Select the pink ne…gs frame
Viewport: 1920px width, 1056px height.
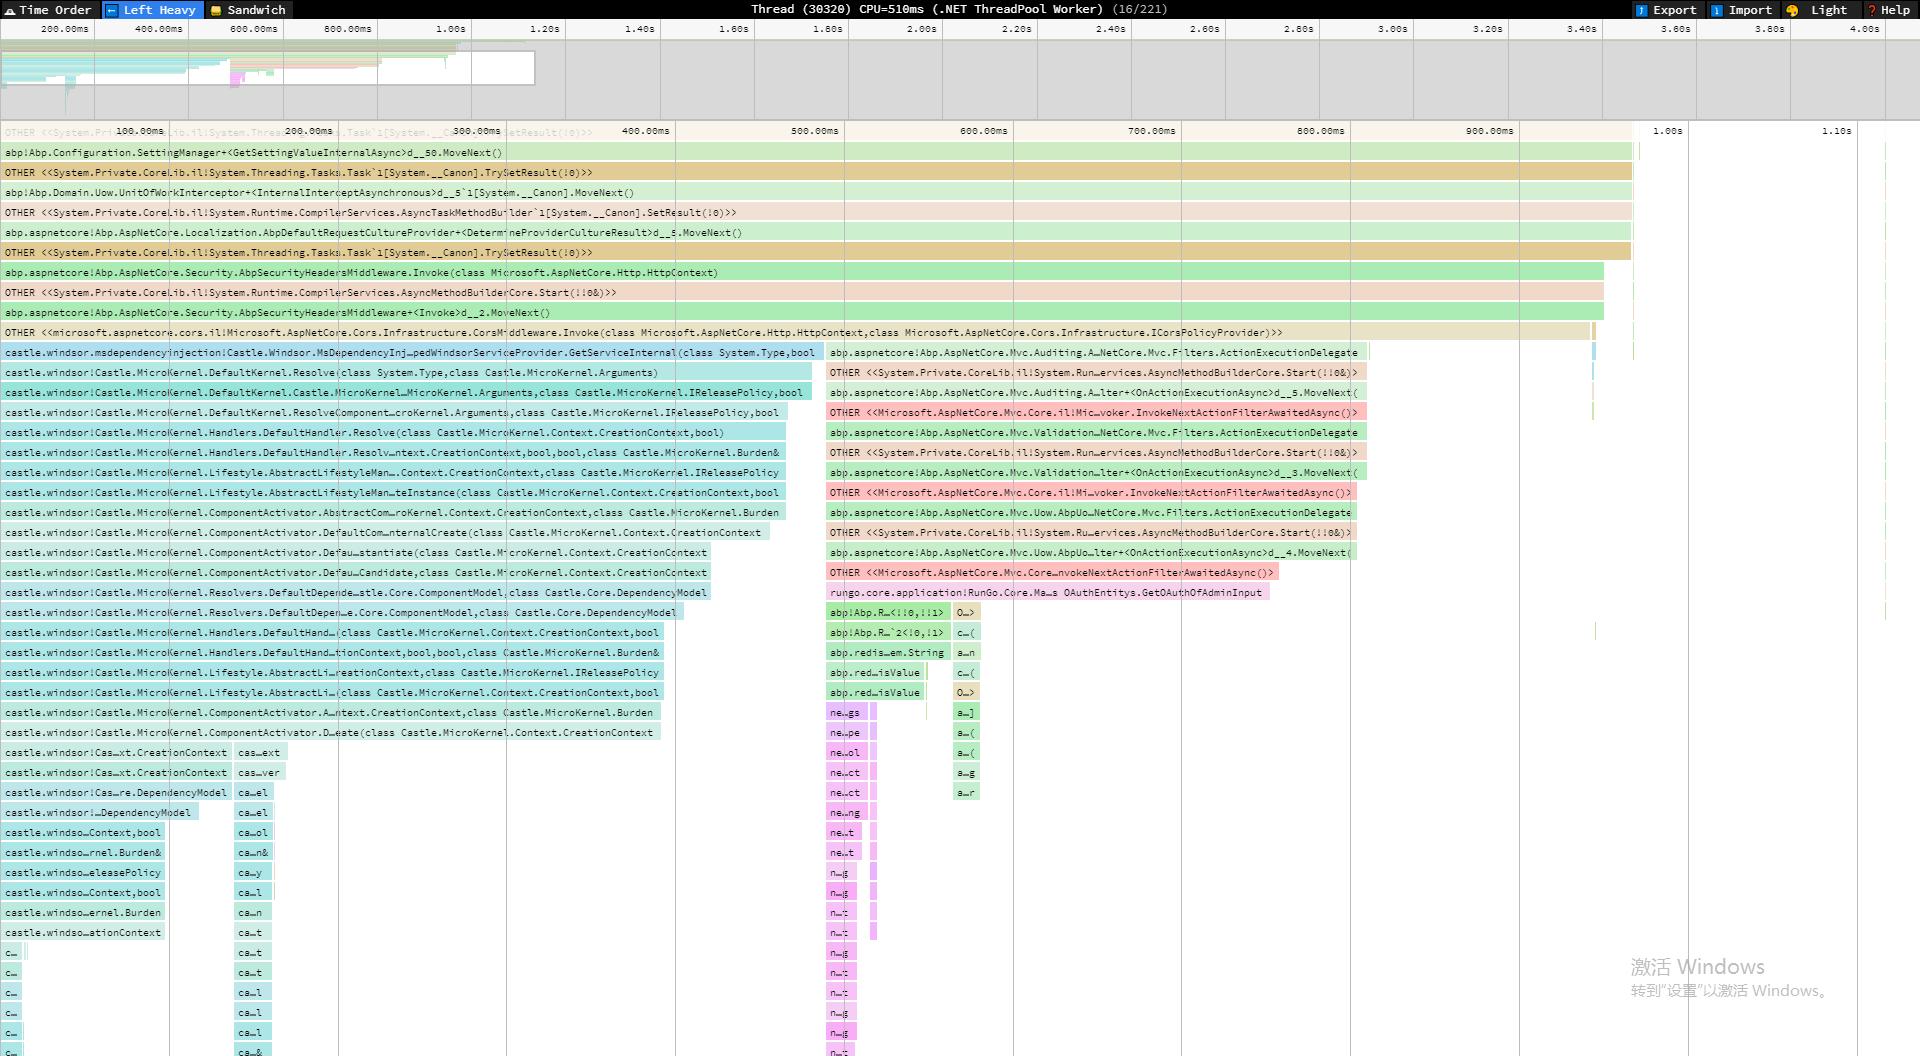(846, 712)
